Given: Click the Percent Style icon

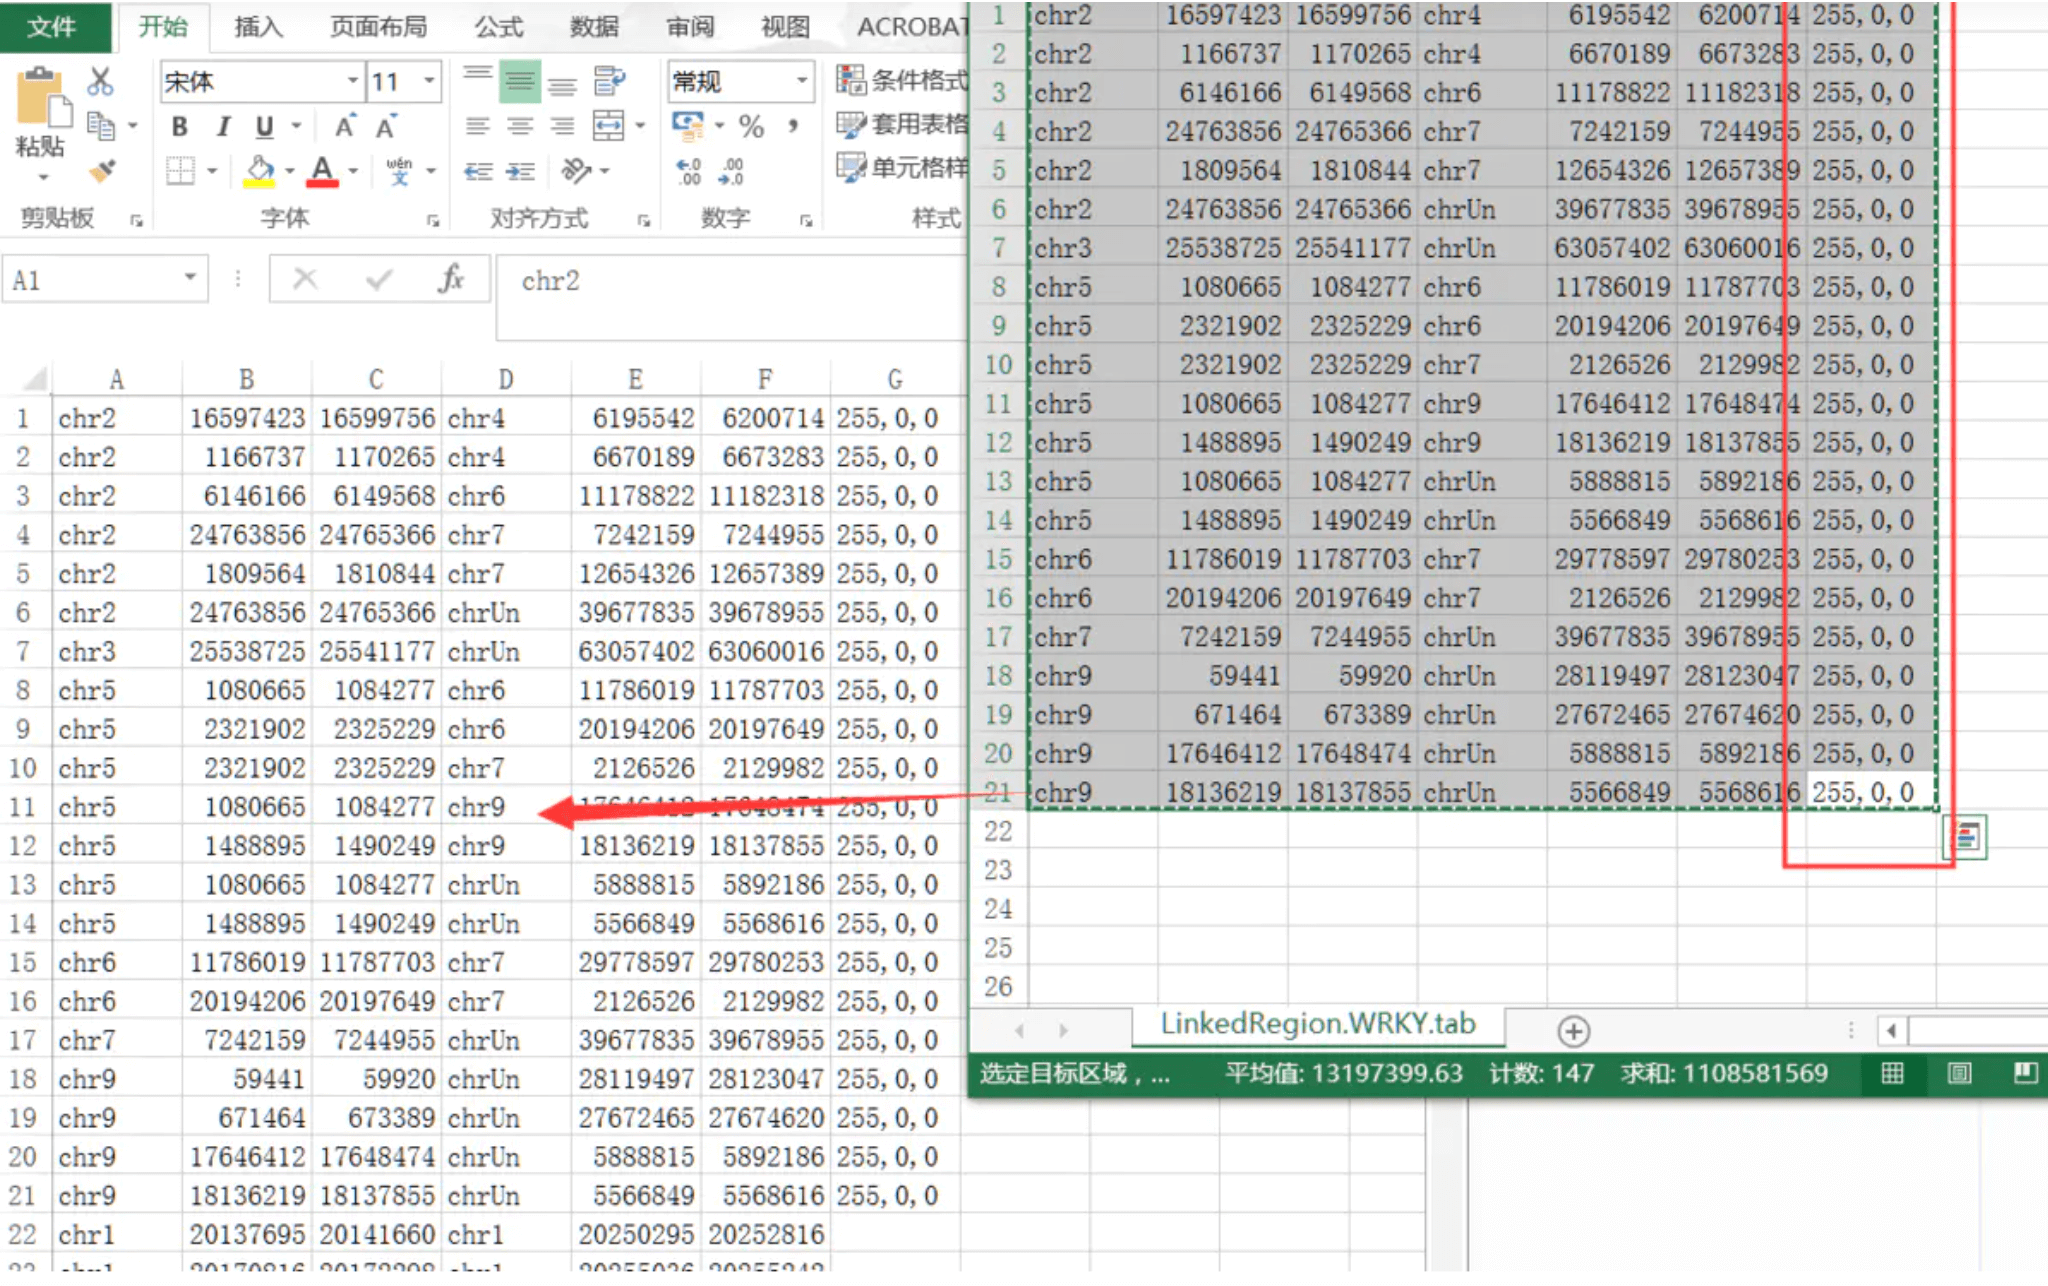Looking at the screenshot, I should [x=751, y=126].
